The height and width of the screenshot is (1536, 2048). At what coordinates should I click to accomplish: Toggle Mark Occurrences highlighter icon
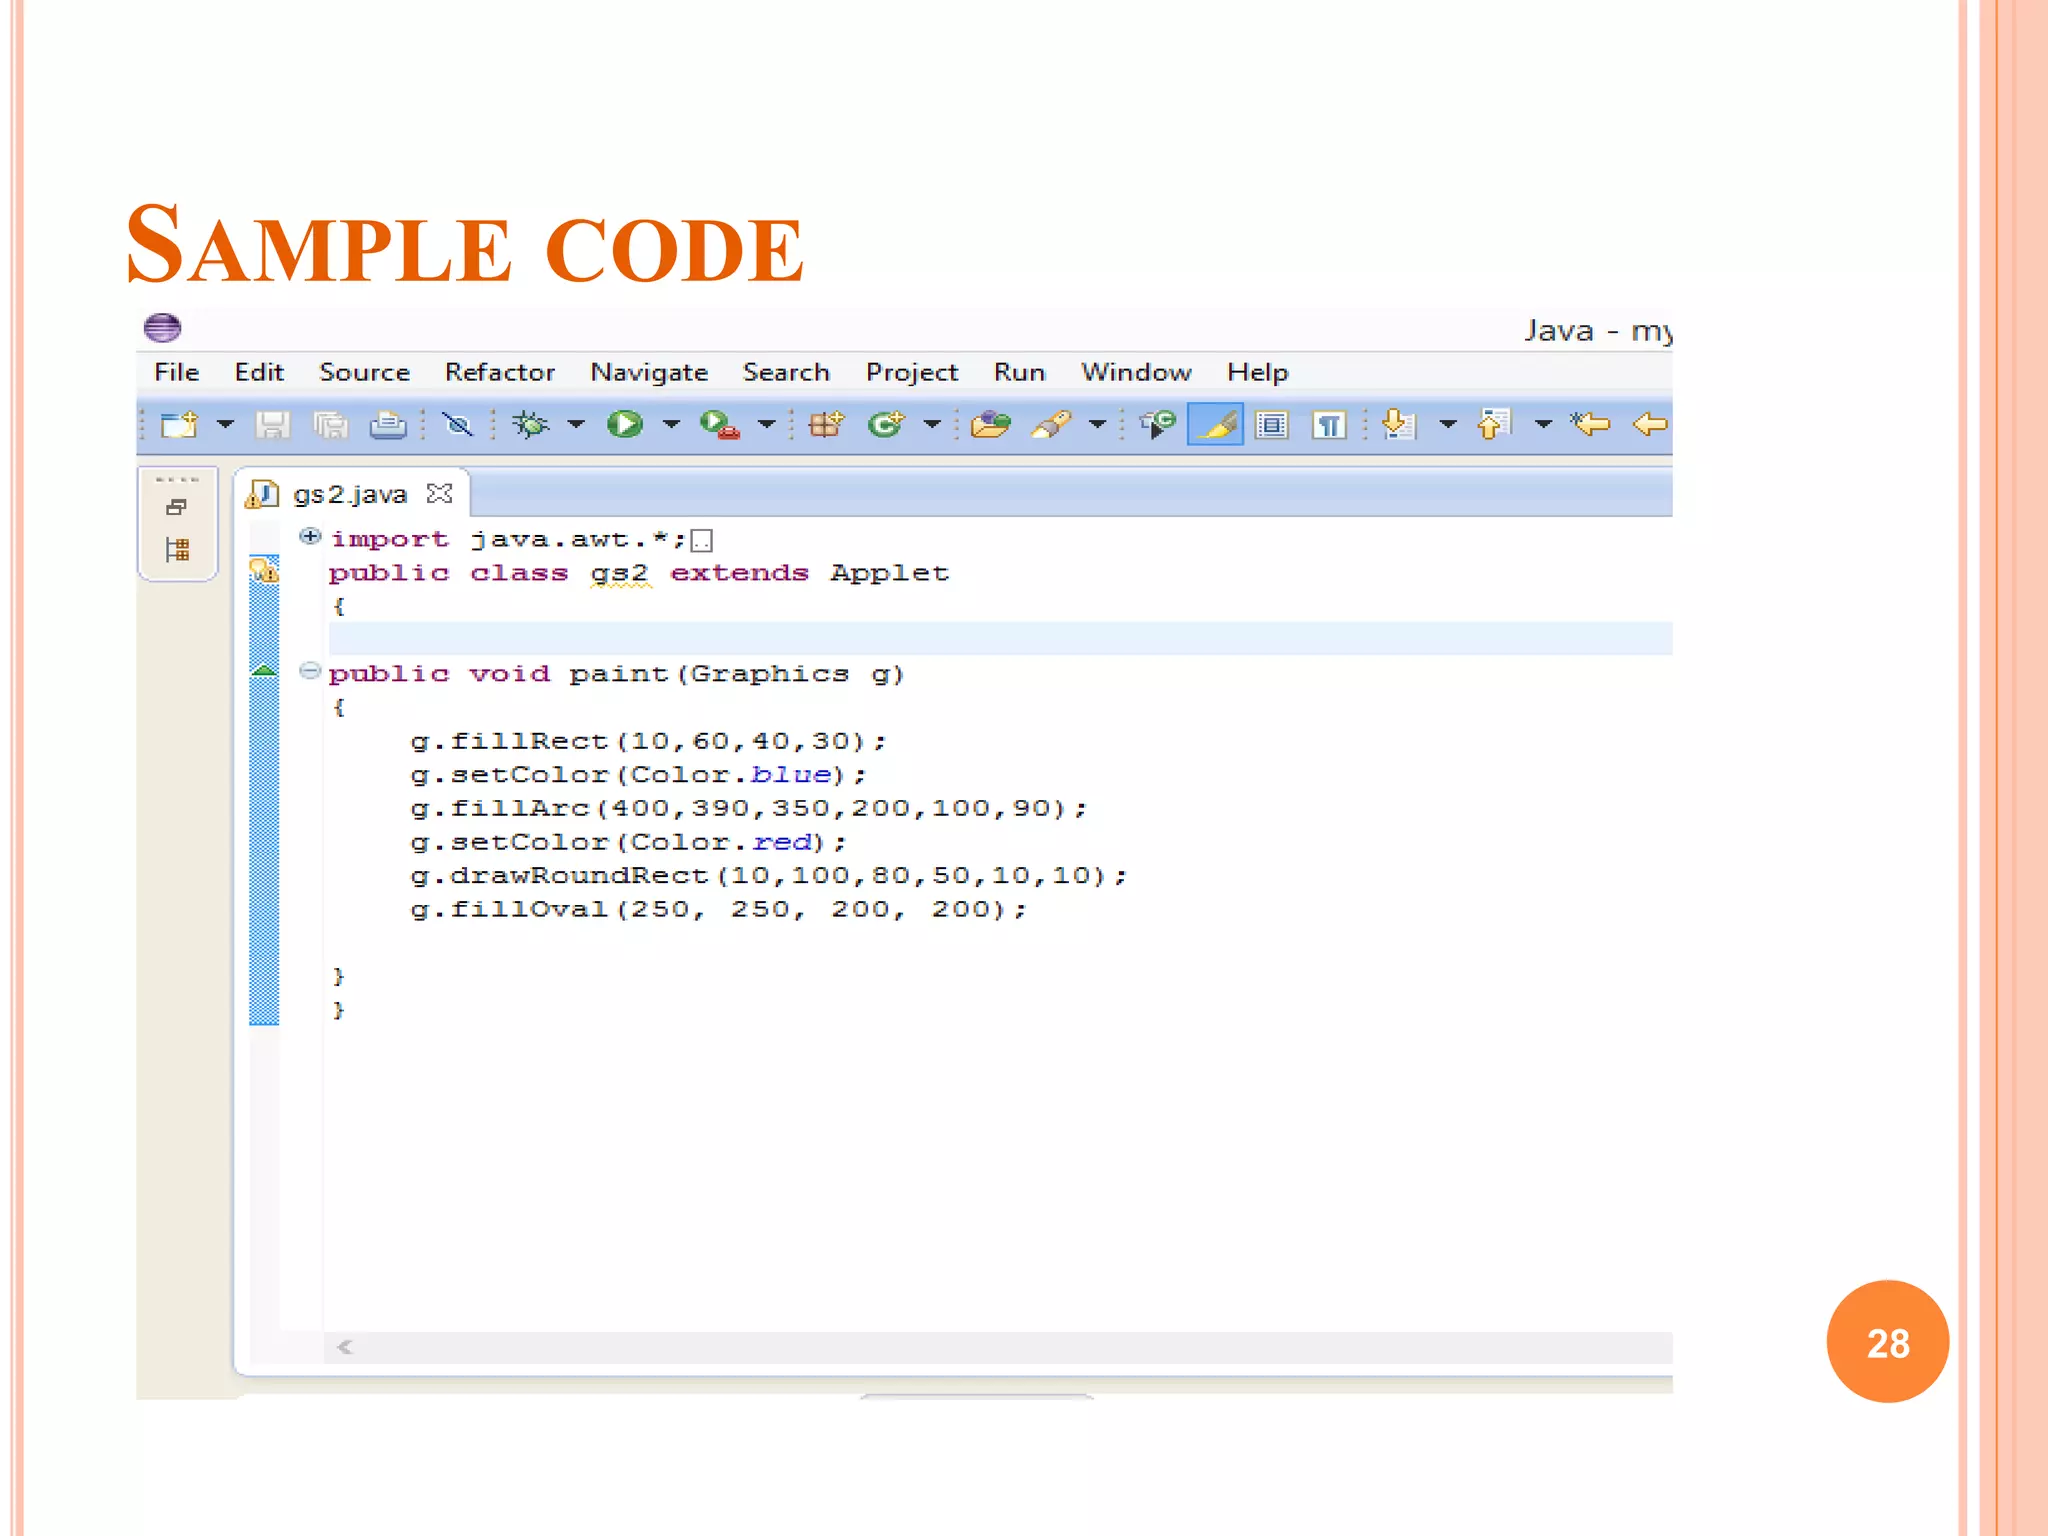click(x=1215, y=425)
